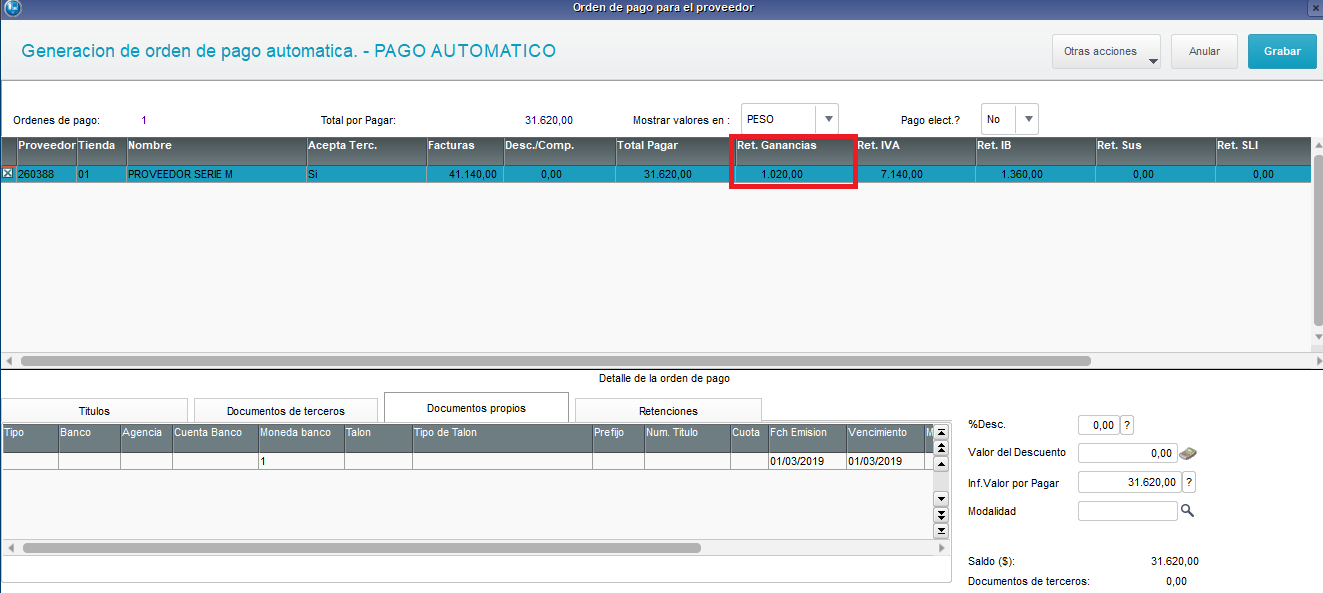Move down one row with single down arrow
Viewport: 1323px width, 593px height.
pyautogui.click(x=941, y=498)
